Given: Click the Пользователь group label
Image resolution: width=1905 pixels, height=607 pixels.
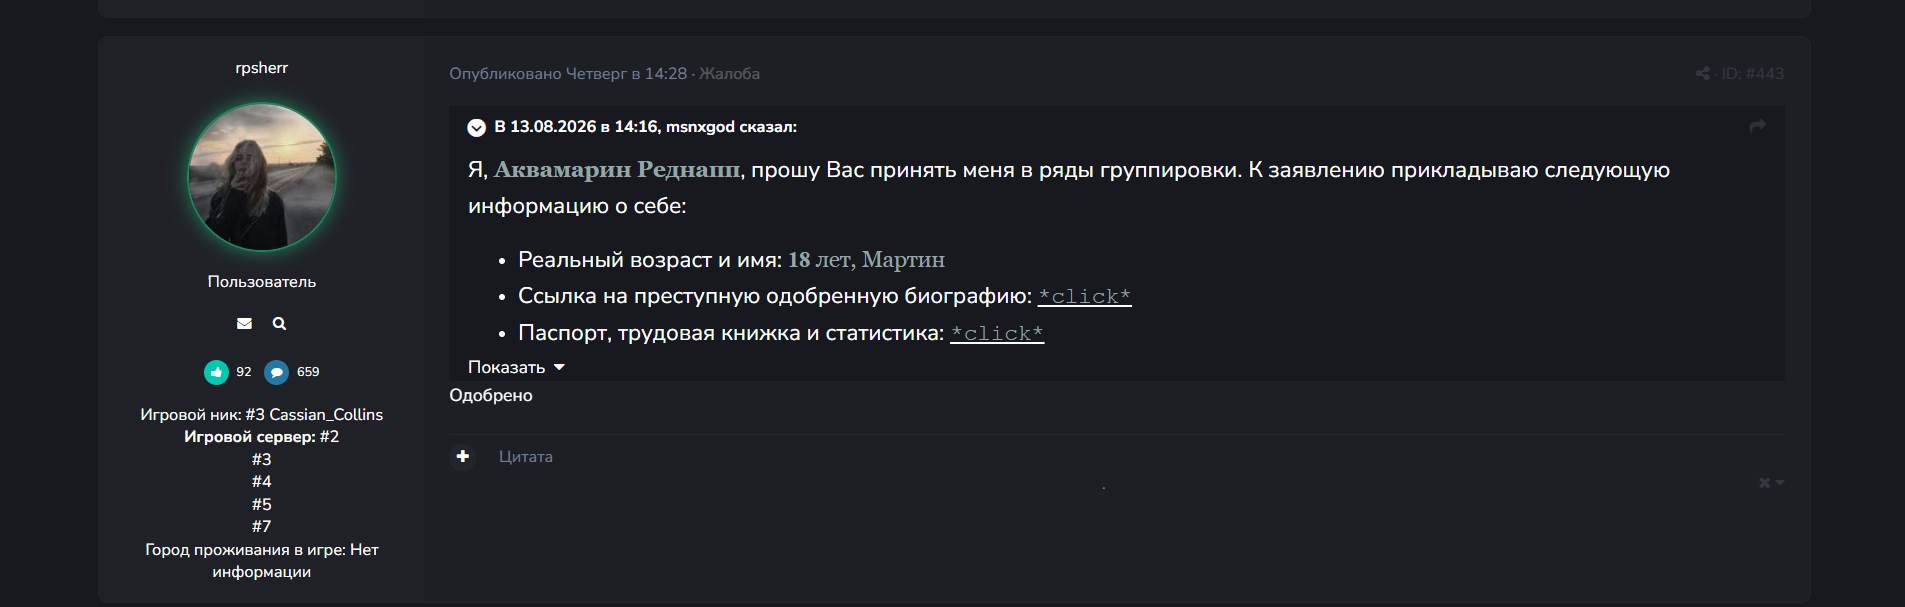Looking at the screenshot, I should 262,282.
